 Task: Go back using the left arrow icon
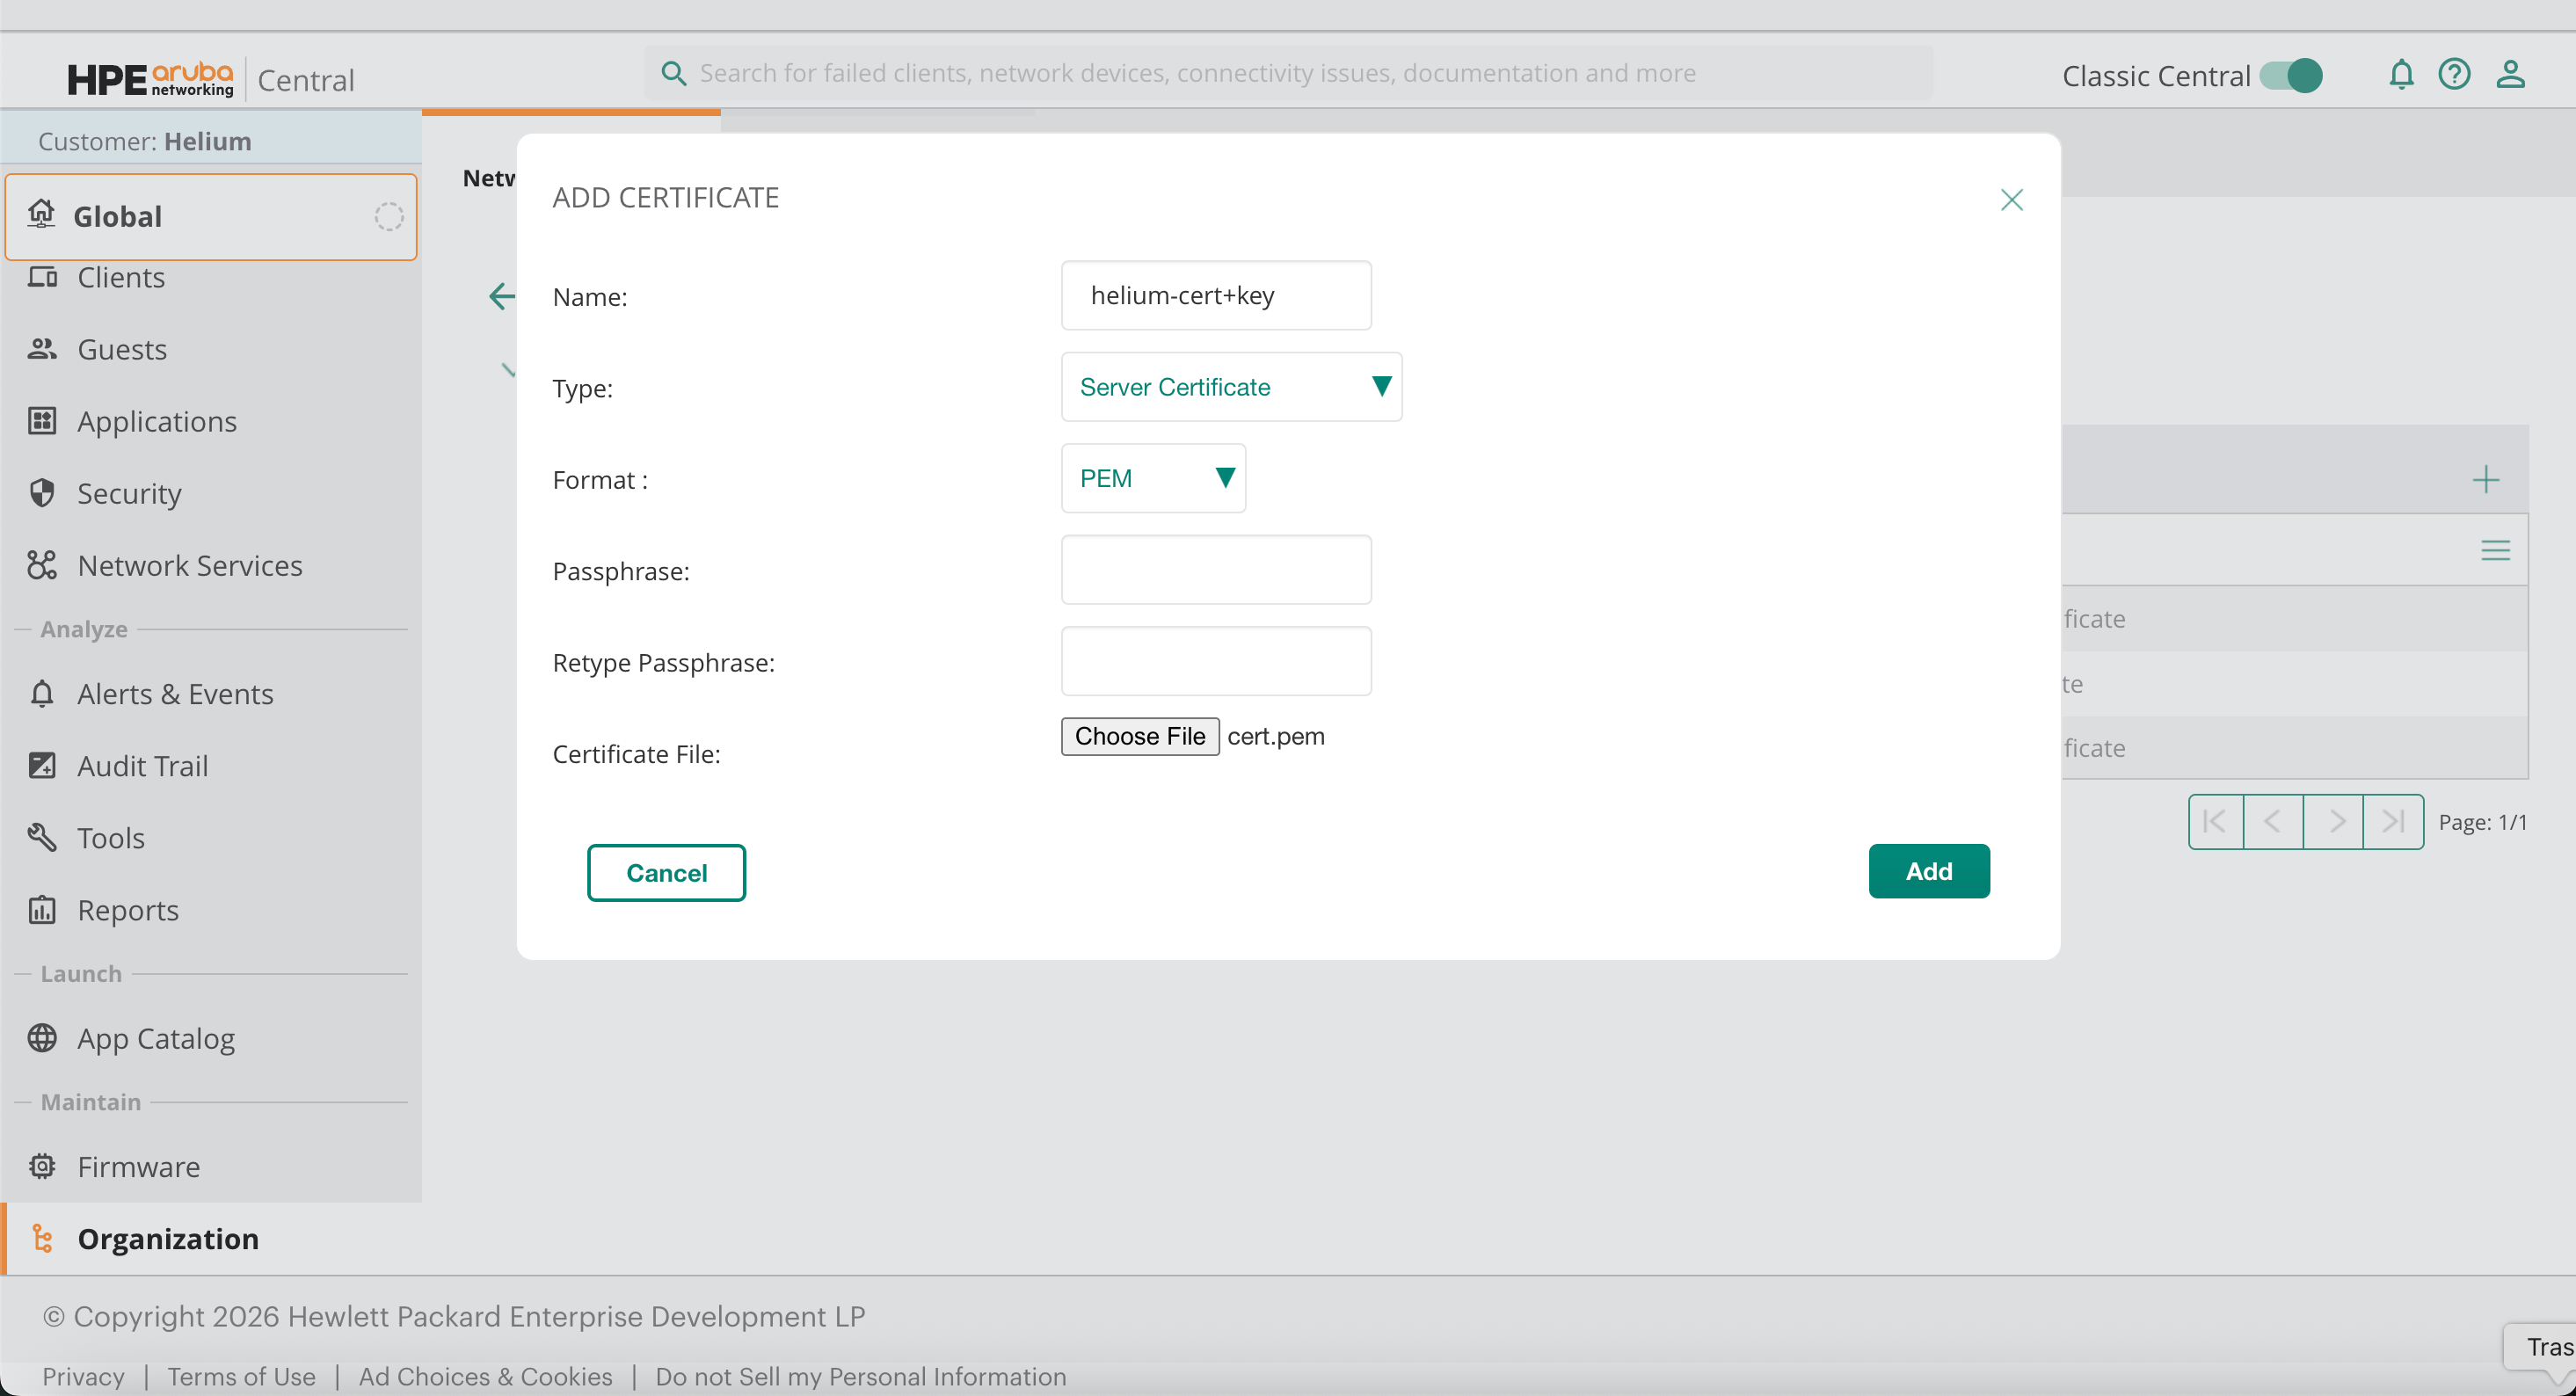coord(502,296)
